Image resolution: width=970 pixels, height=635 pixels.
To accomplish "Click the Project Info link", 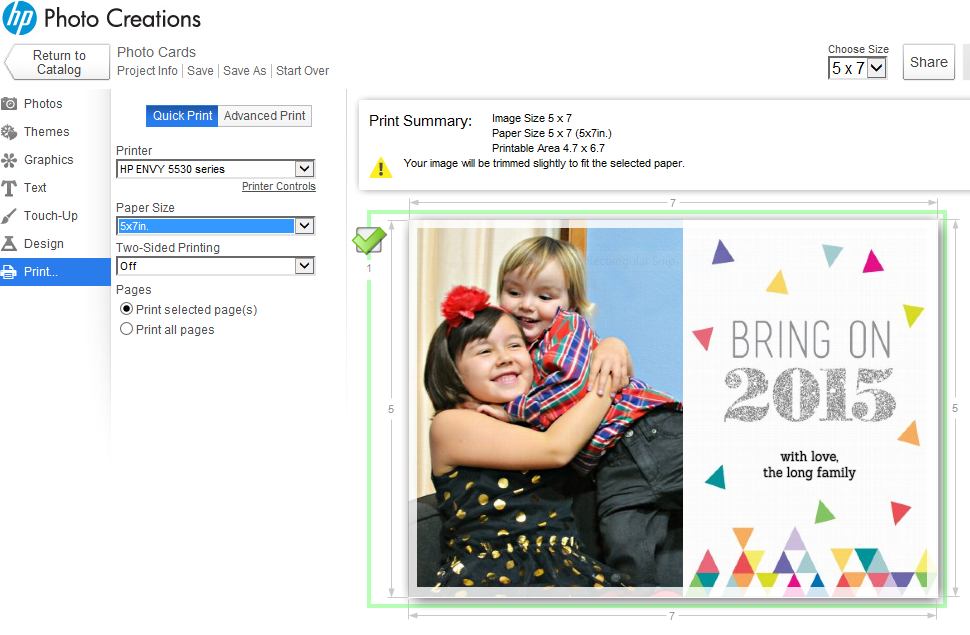I will click(x=147, y=71).
